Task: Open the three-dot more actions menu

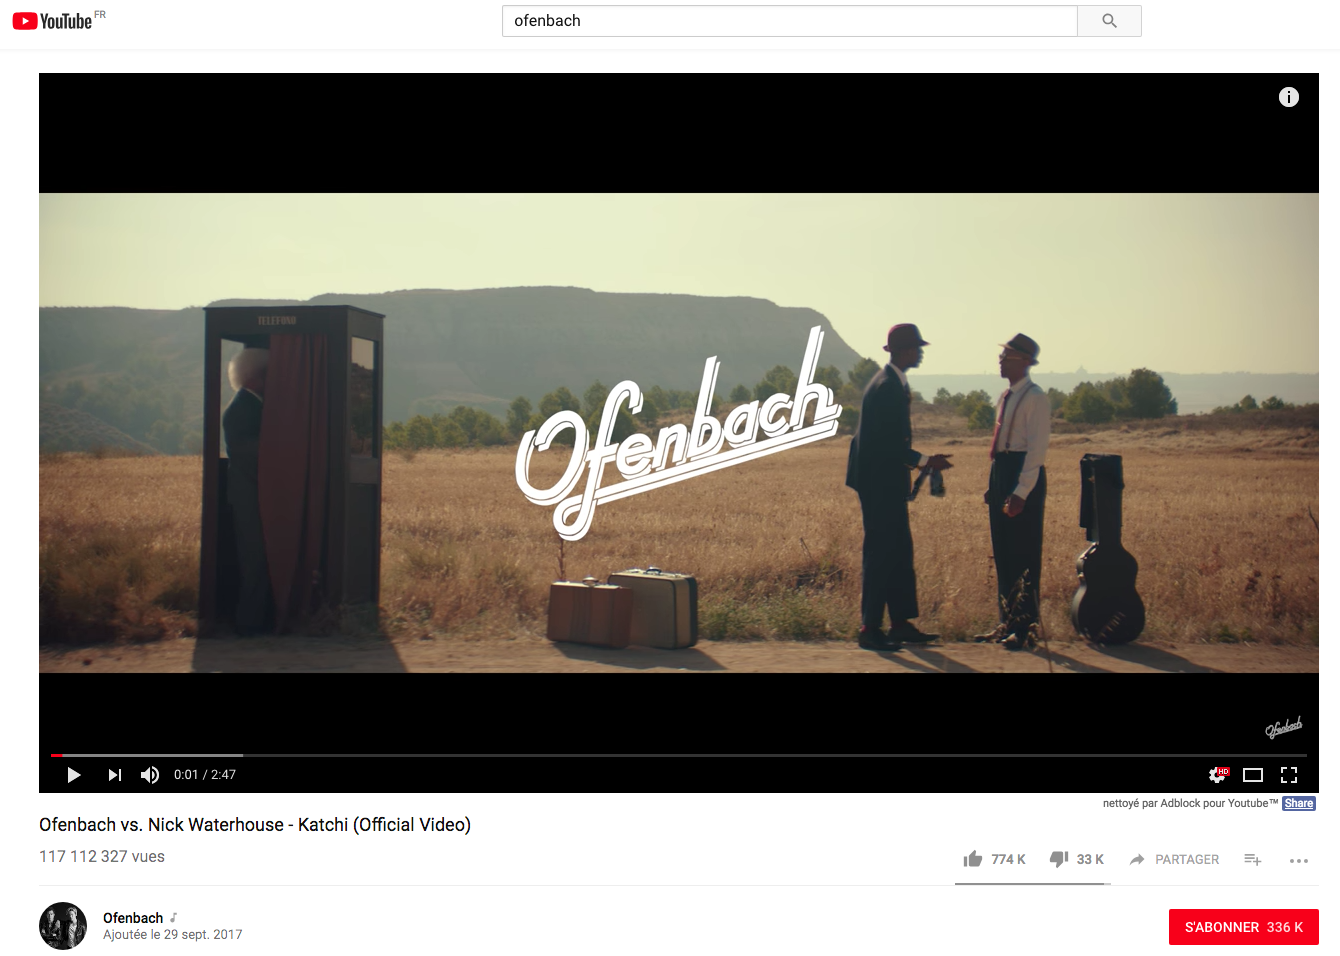Action: point(1299,860)
